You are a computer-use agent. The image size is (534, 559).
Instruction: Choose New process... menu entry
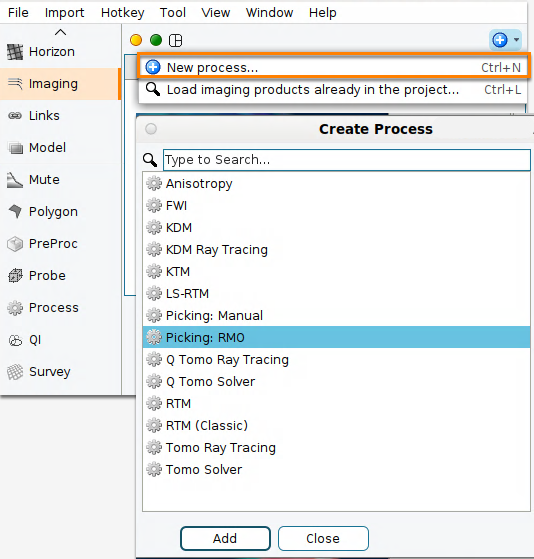(x=334, y=67)
